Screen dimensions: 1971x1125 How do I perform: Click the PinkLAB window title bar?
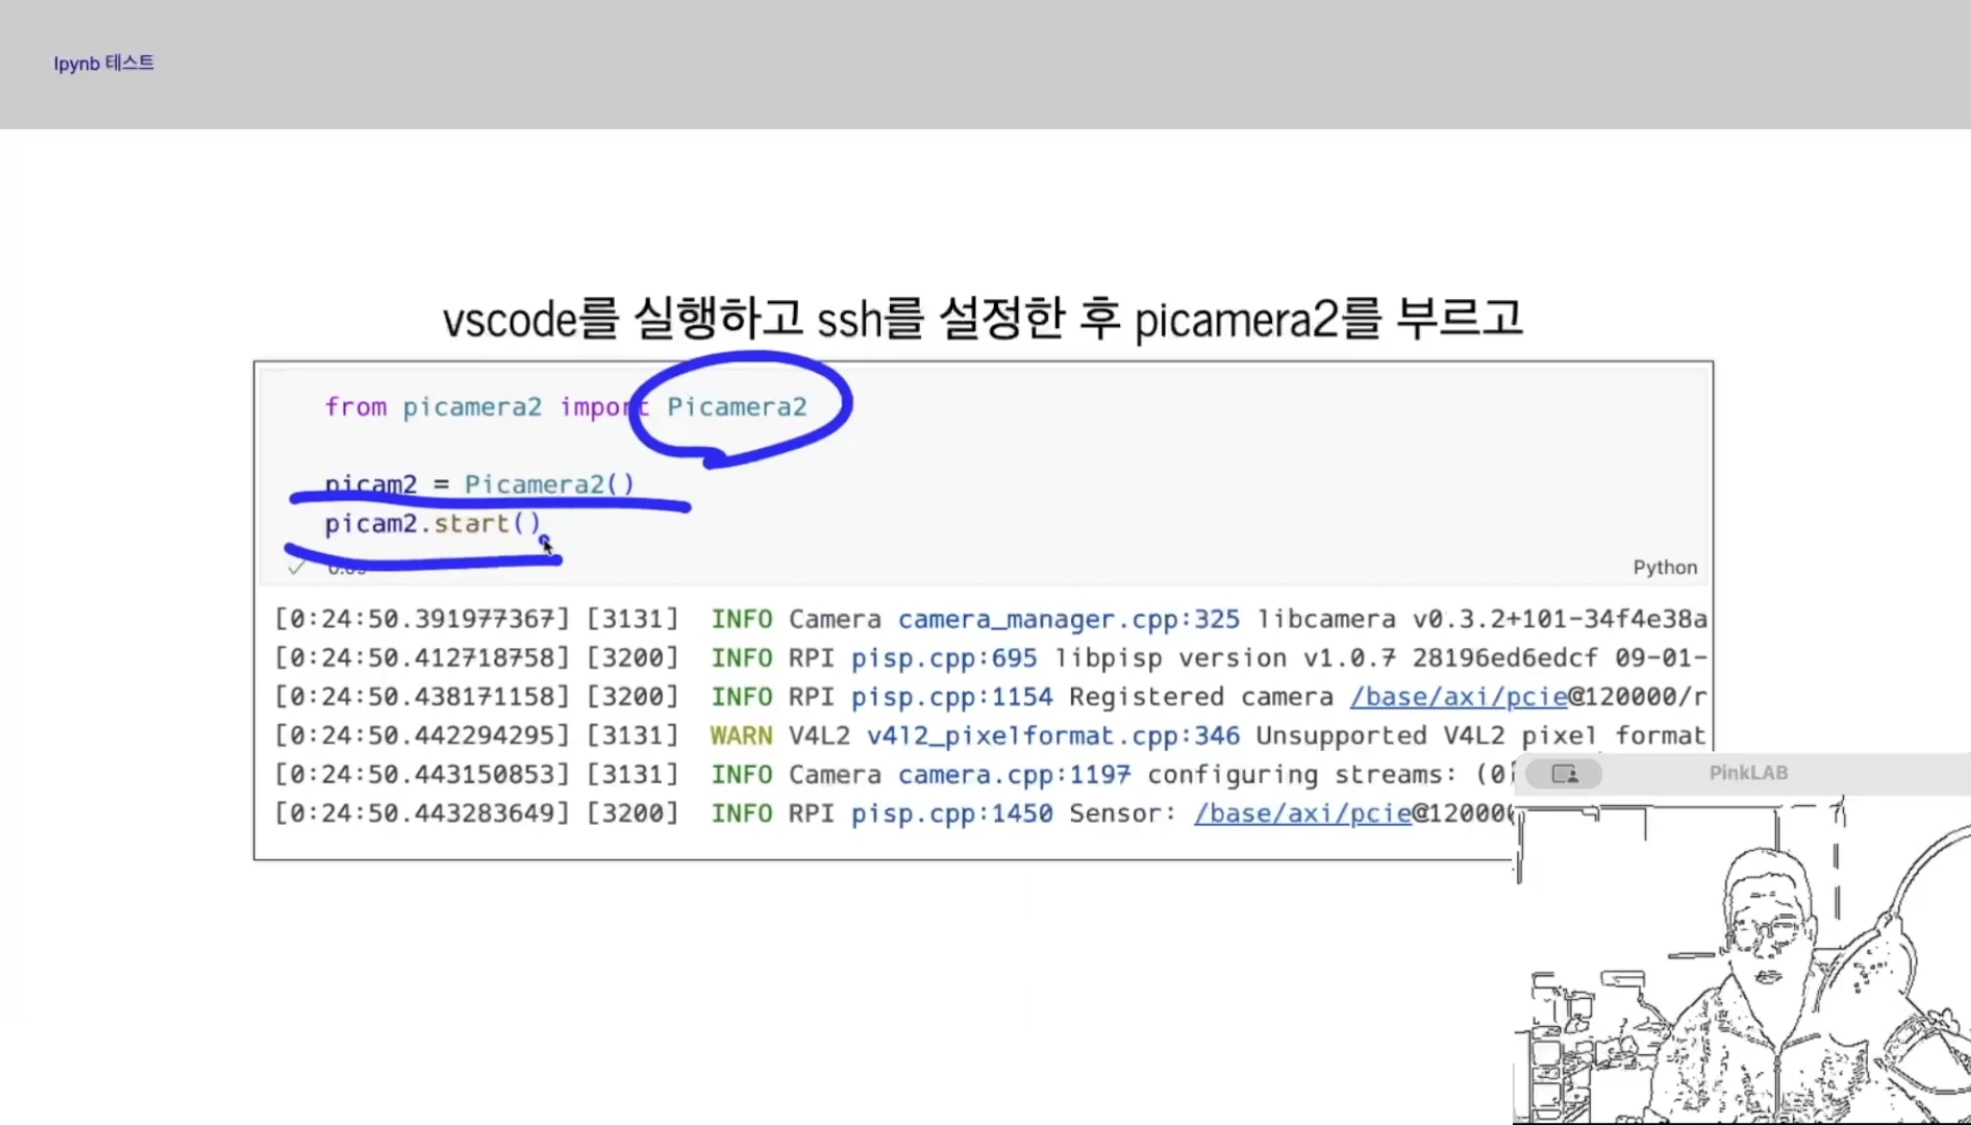point(1747,773)
